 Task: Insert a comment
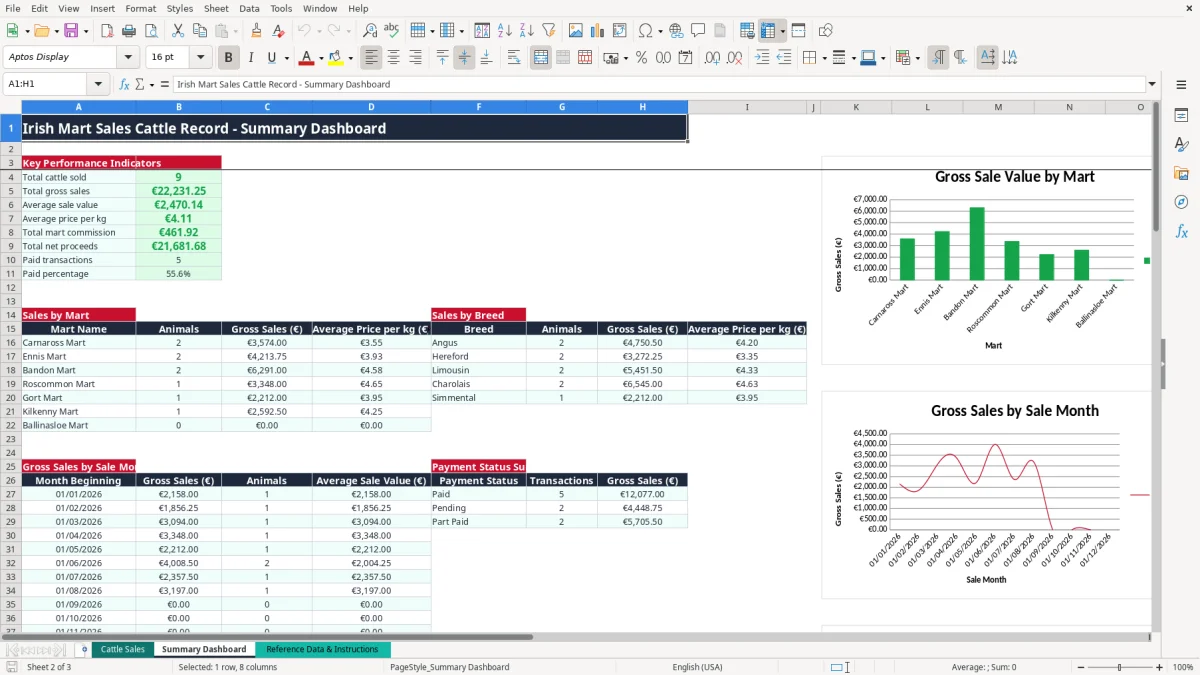[x=698, y=31]
